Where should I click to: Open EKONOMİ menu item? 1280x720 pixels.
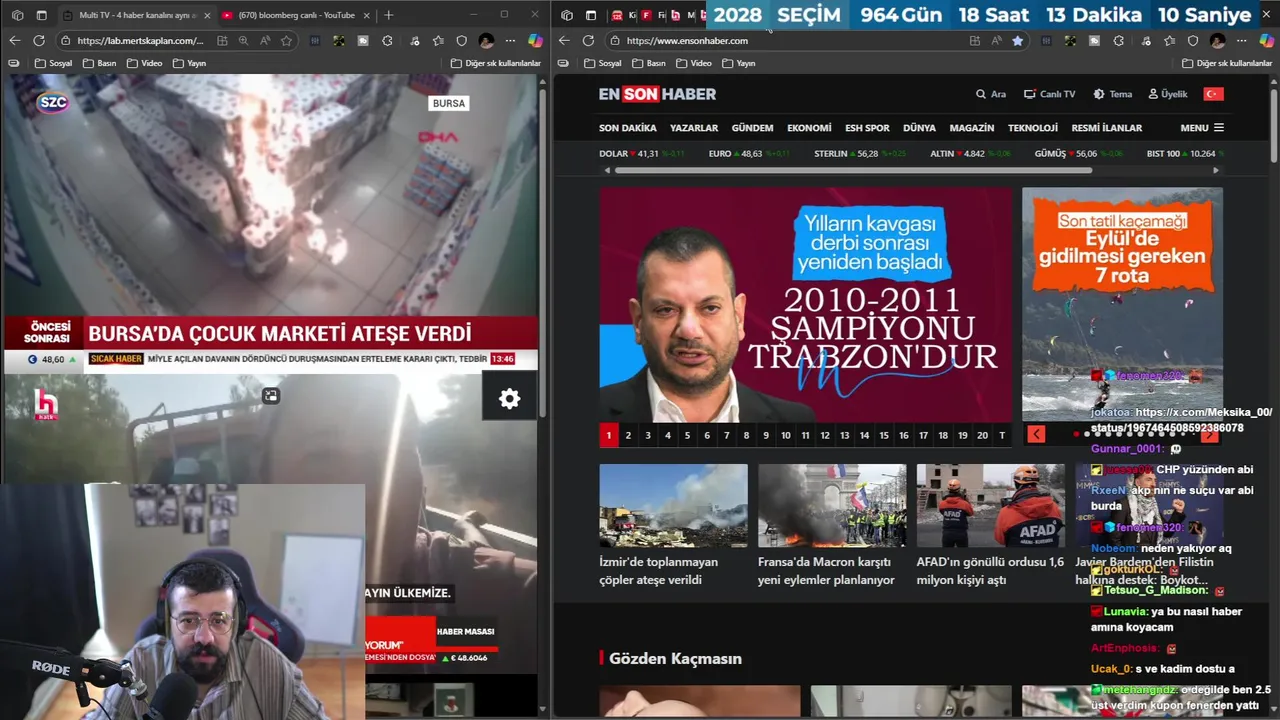[809, 128]
